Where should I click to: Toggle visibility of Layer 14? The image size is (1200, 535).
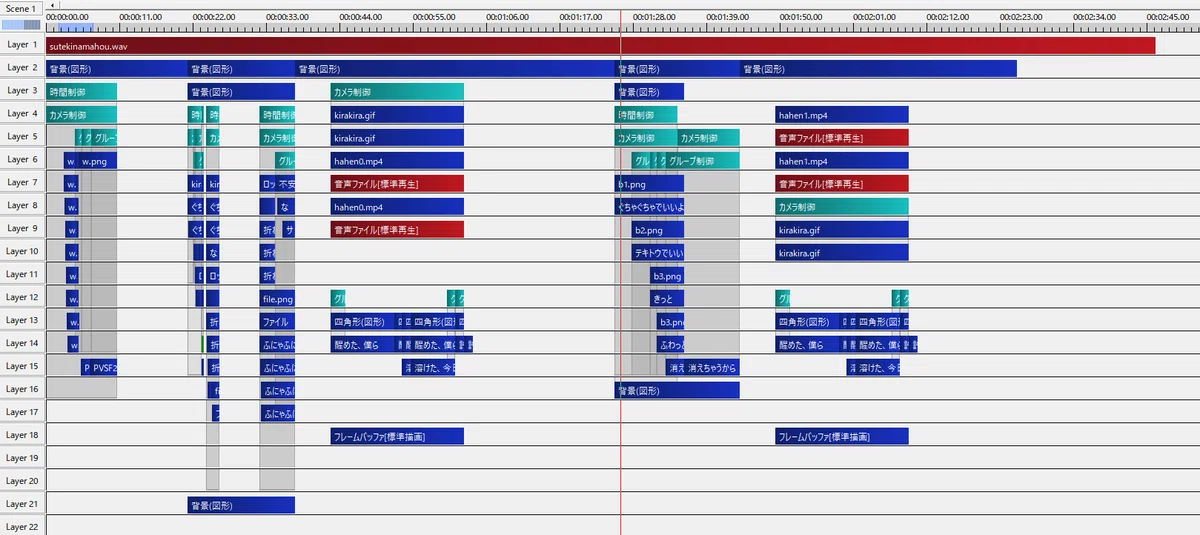22,344
